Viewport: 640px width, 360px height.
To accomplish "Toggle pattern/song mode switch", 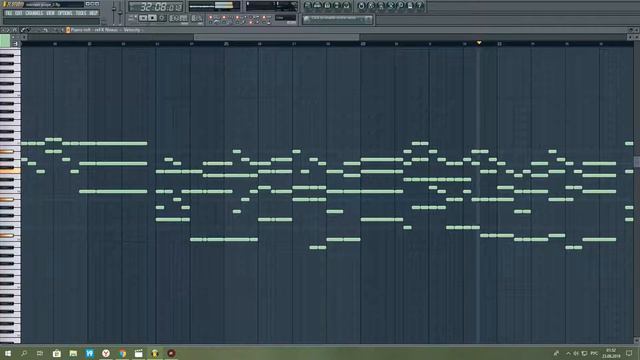I will 133,18.
